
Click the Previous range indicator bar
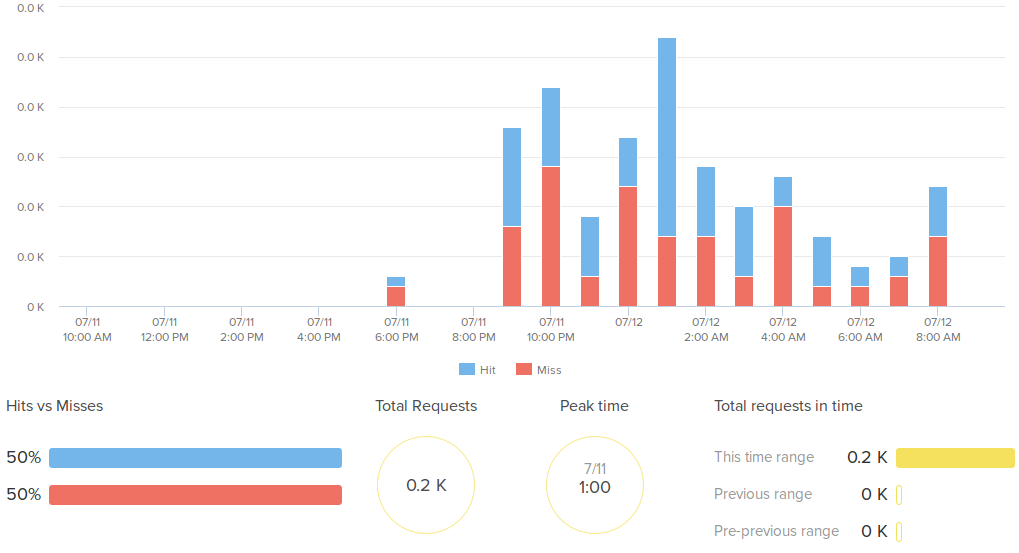pos(899,495)
